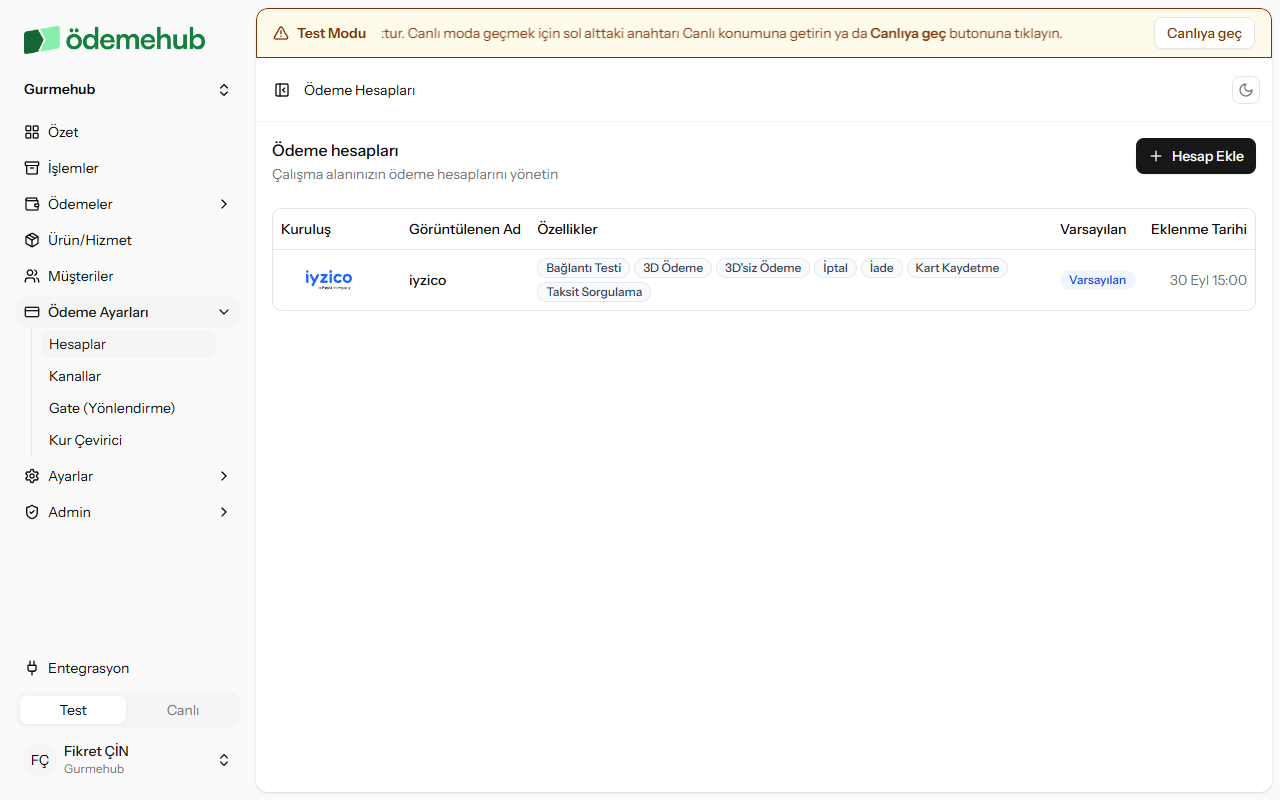Expand the Admin submenu chevron
This screenshot has height=800, width=1280.
click(x=224, y=512)
